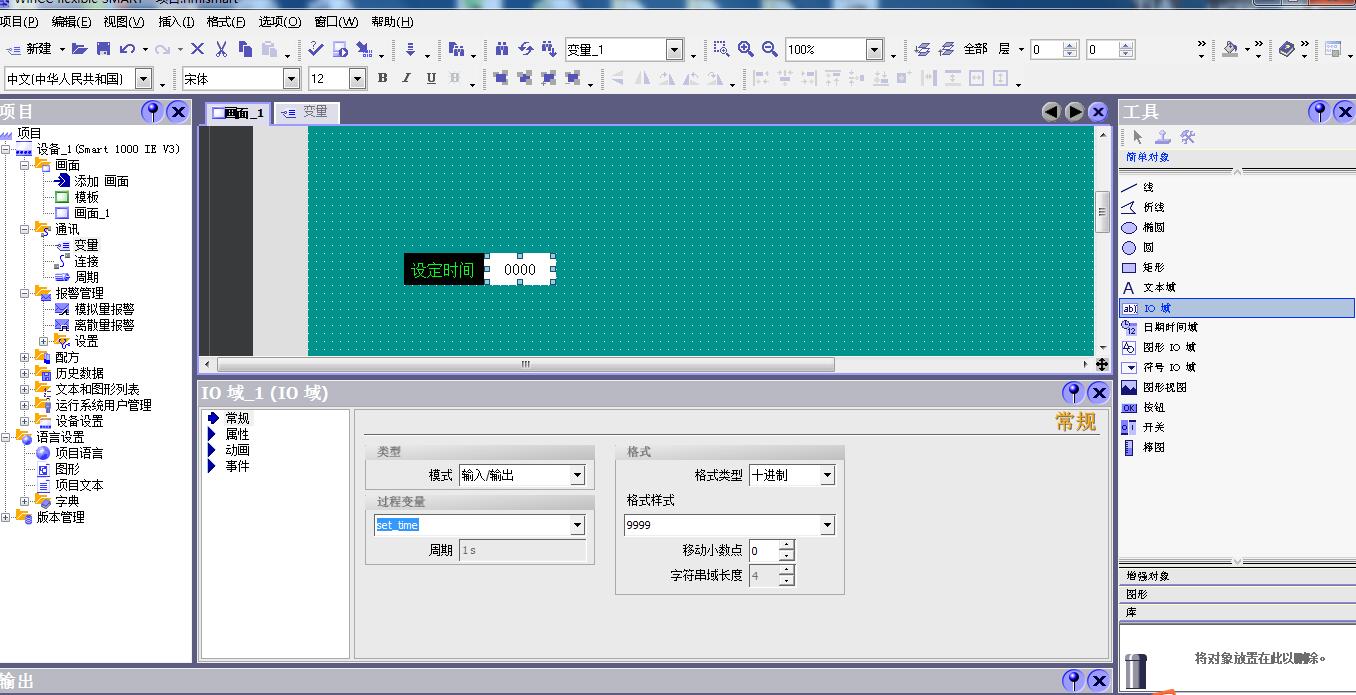
Task: Click the Save project toolbar icon
Action: coord(103,49)
